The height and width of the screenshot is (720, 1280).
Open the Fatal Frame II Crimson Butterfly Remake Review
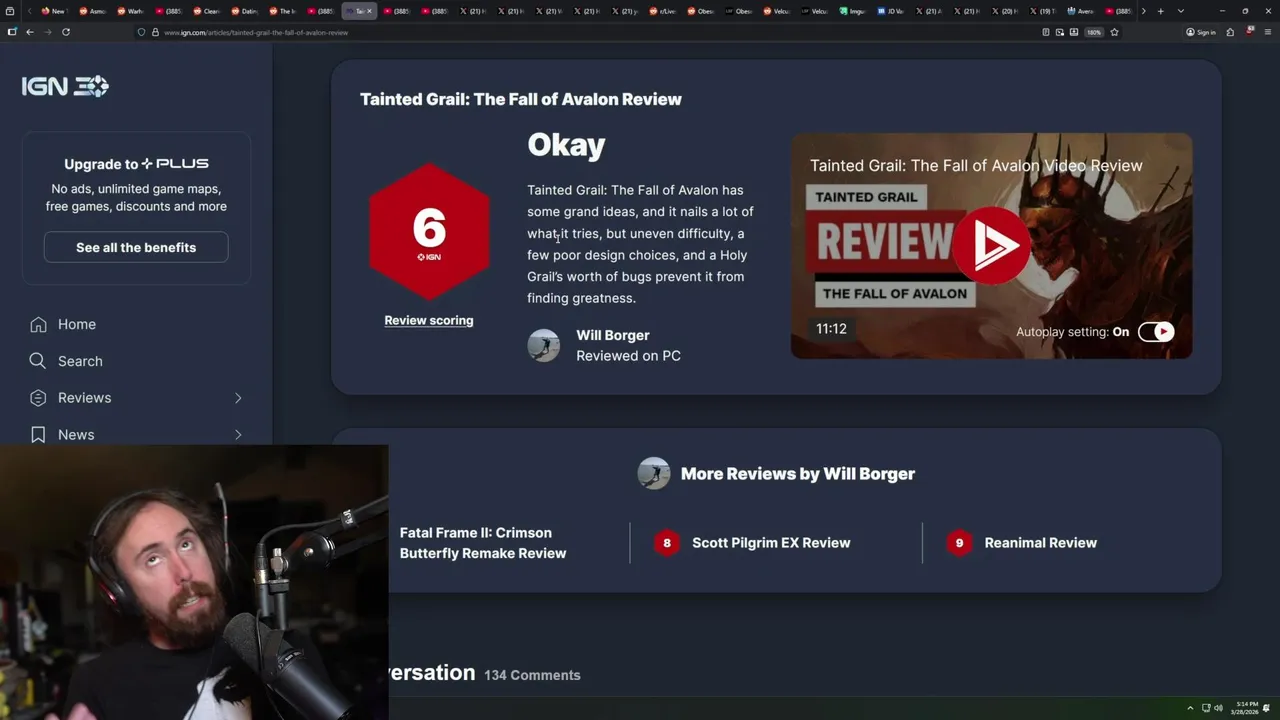483,543
